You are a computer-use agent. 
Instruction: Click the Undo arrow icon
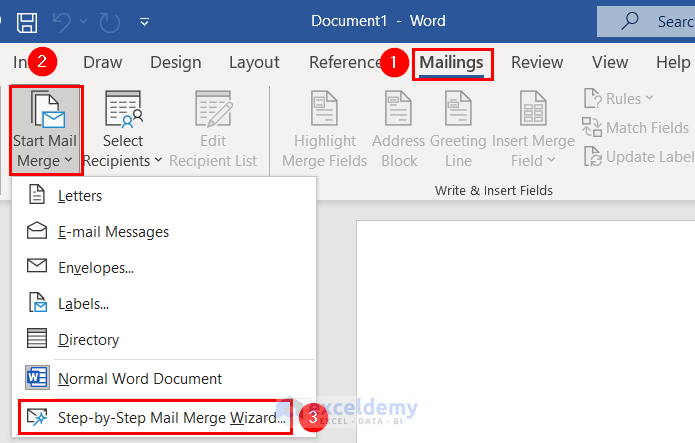point(62,22)
